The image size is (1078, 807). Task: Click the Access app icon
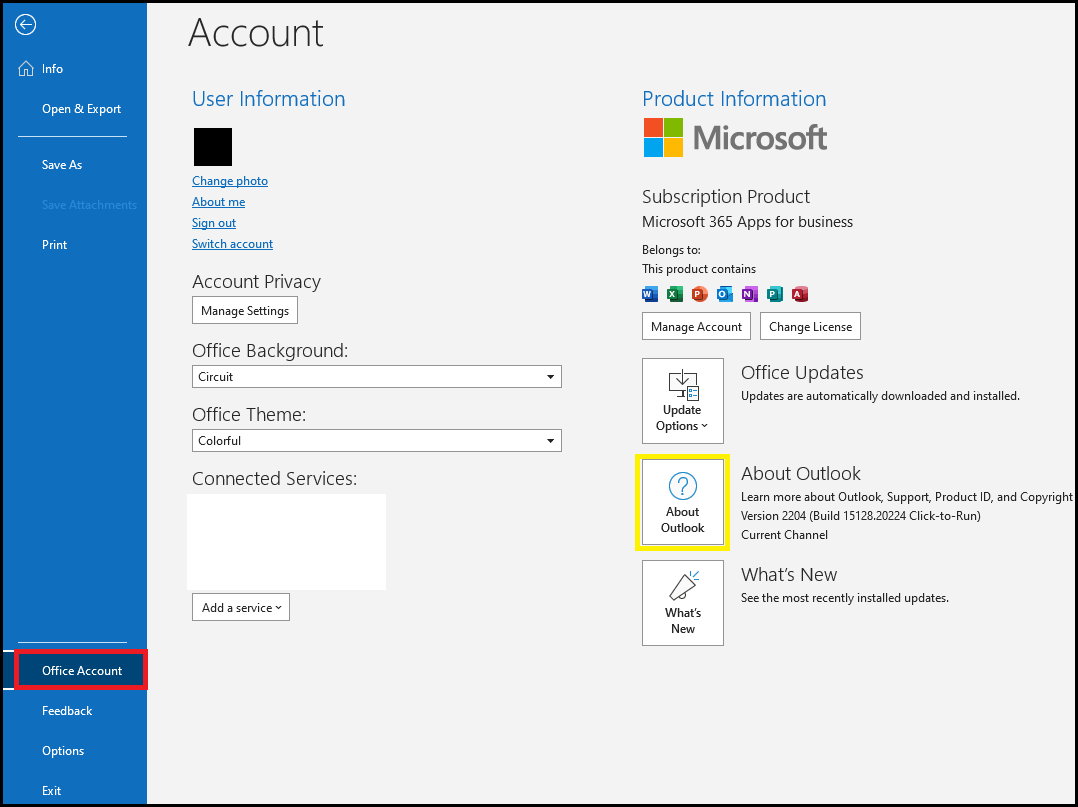[x=800, y=294]
